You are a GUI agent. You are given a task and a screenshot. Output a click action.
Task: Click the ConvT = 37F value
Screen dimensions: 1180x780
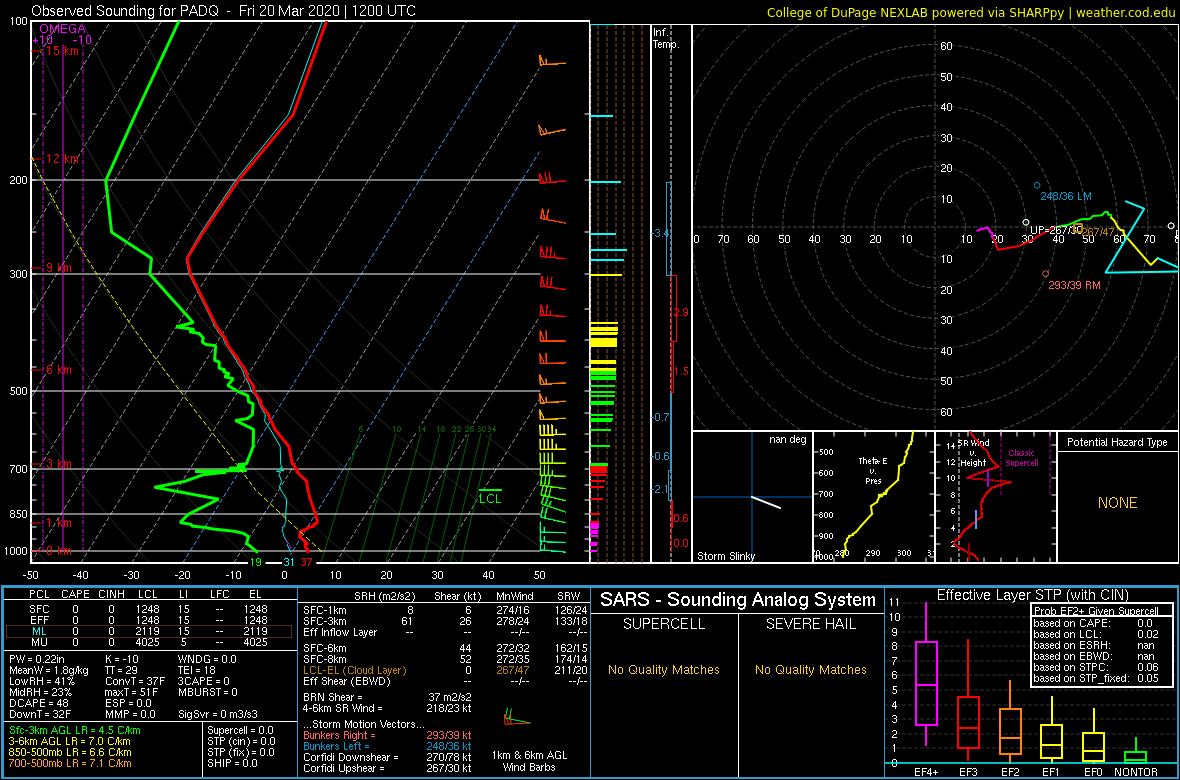point(136,681)
